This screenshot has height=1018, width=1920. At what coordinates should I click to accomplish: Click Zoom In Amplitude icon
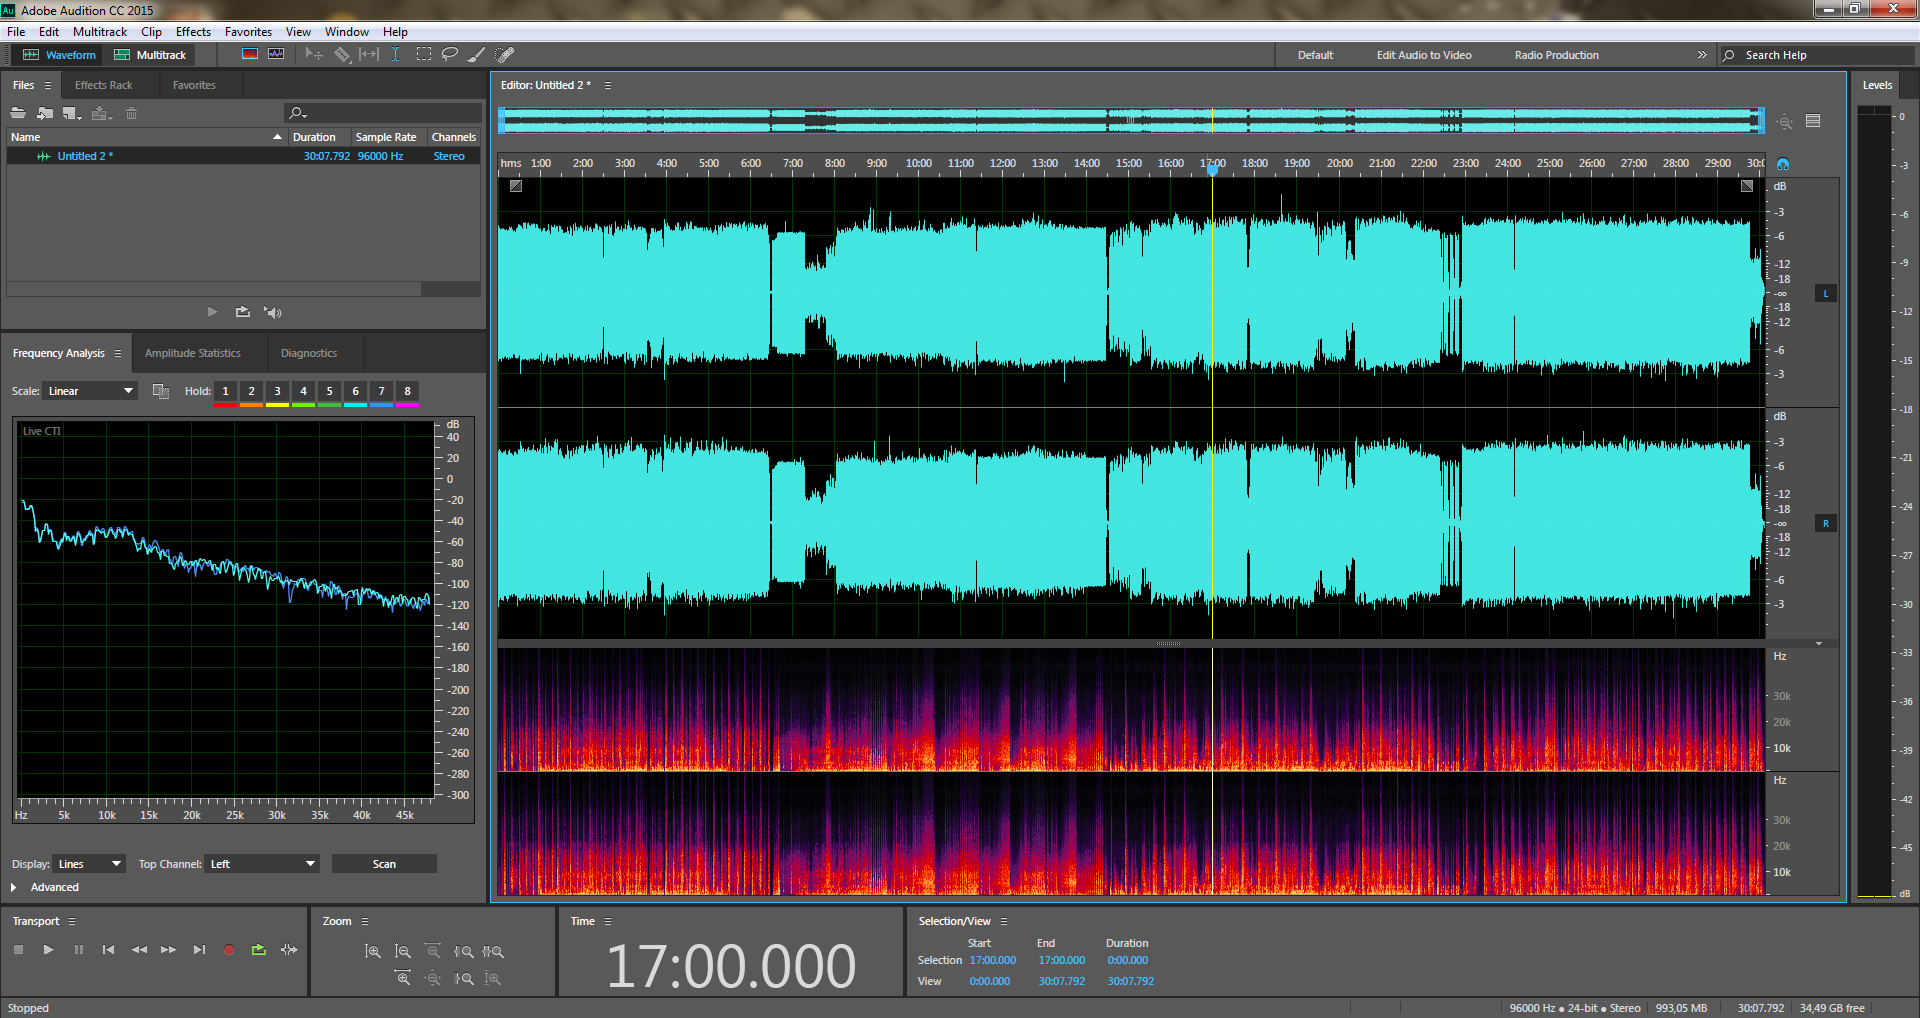point(373,952)
